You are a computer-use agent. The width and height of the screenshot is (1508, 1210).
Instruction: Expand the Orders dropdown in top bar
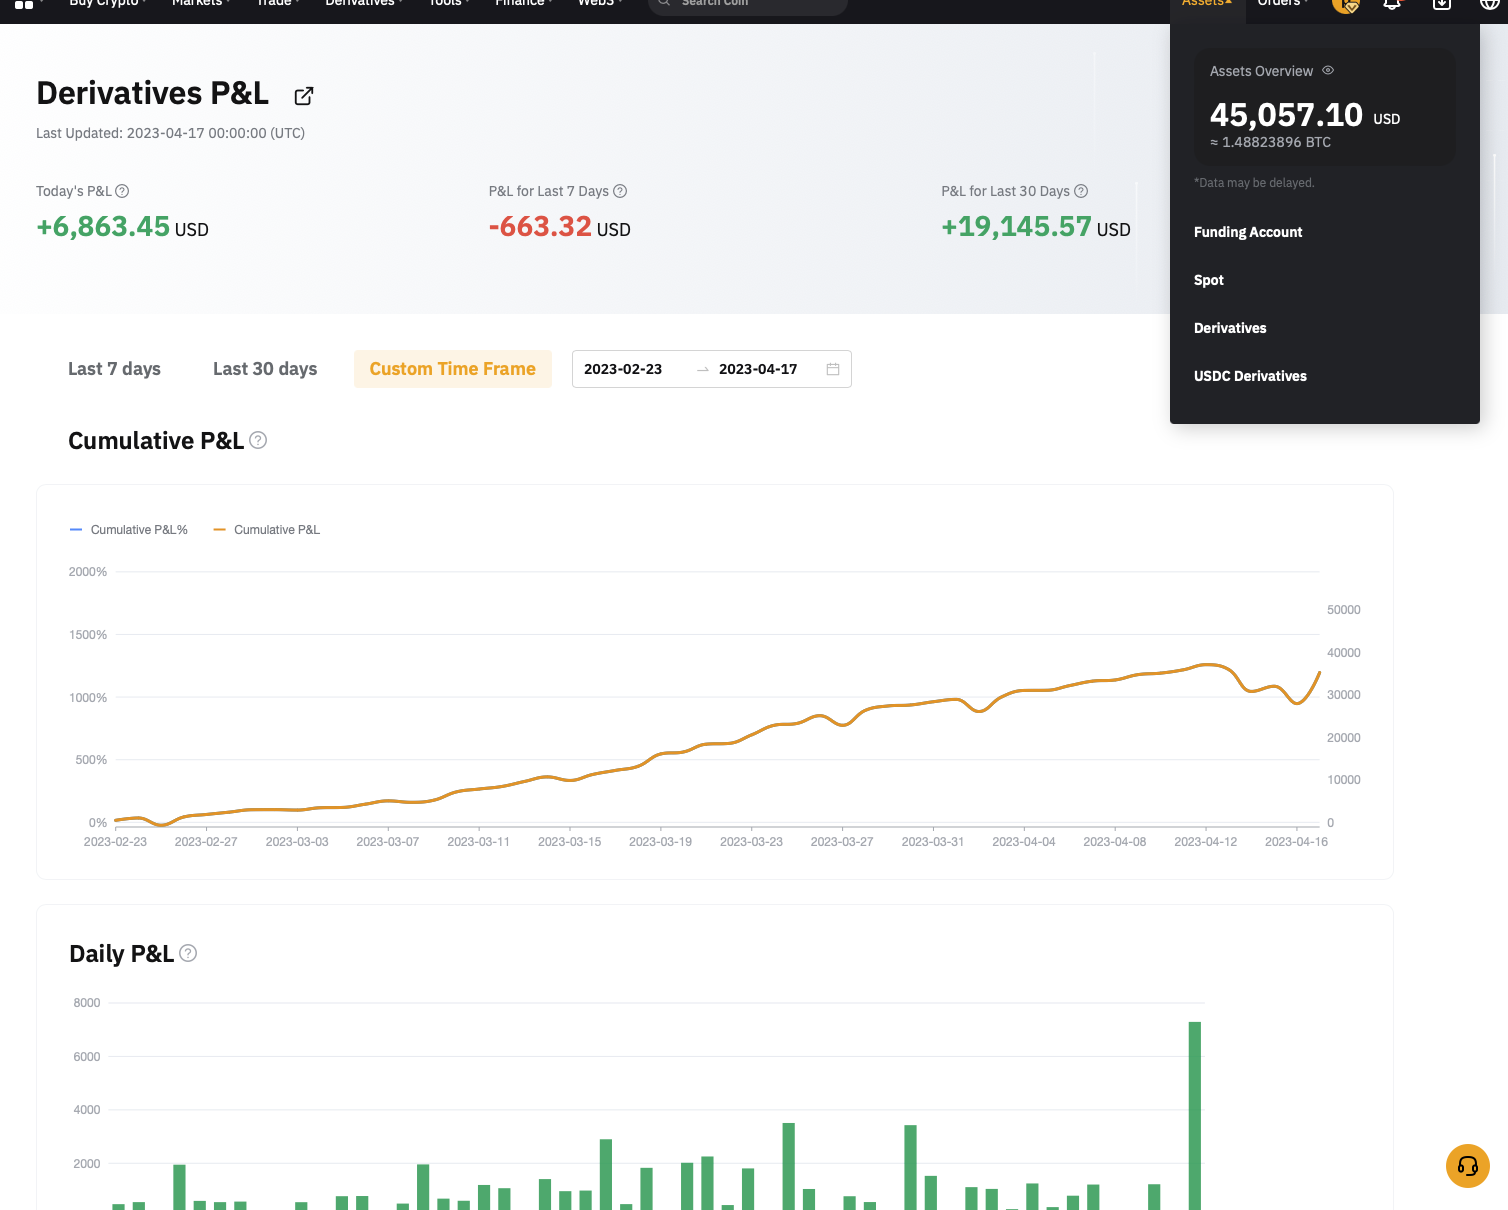coord(1282,3)
